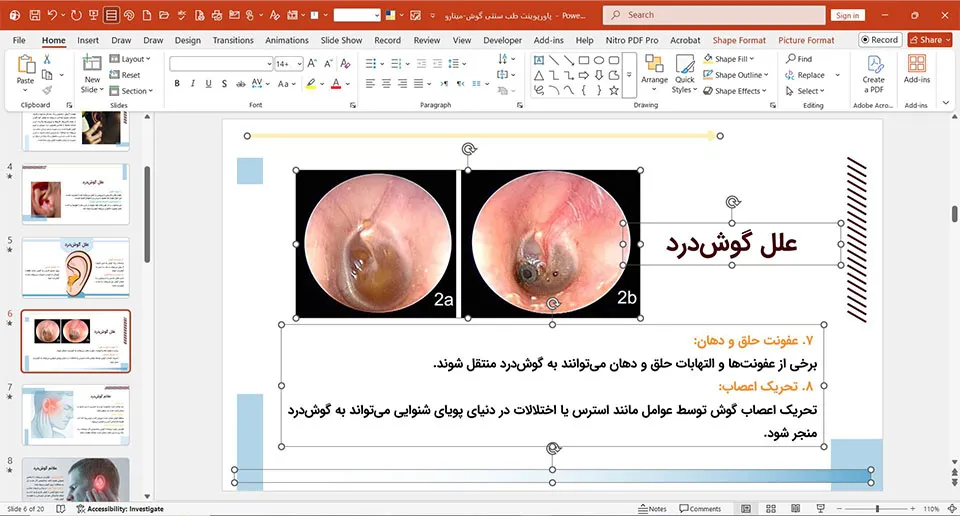Toggle Strikethrough formatting
960x516 pixels.
[x=241, y=83]
